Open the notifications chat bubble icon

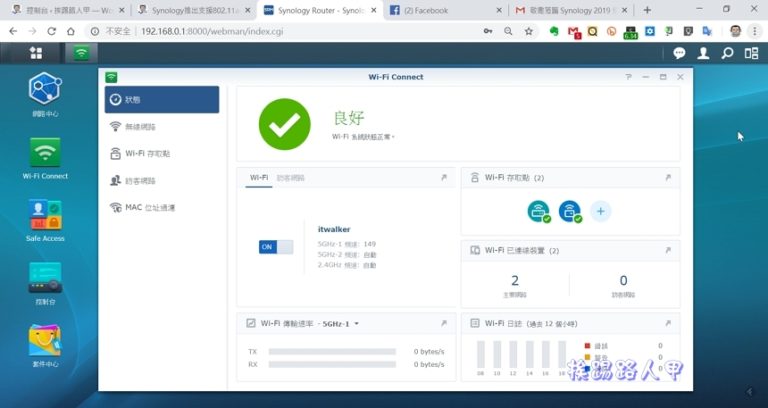(x=679, y=53)
